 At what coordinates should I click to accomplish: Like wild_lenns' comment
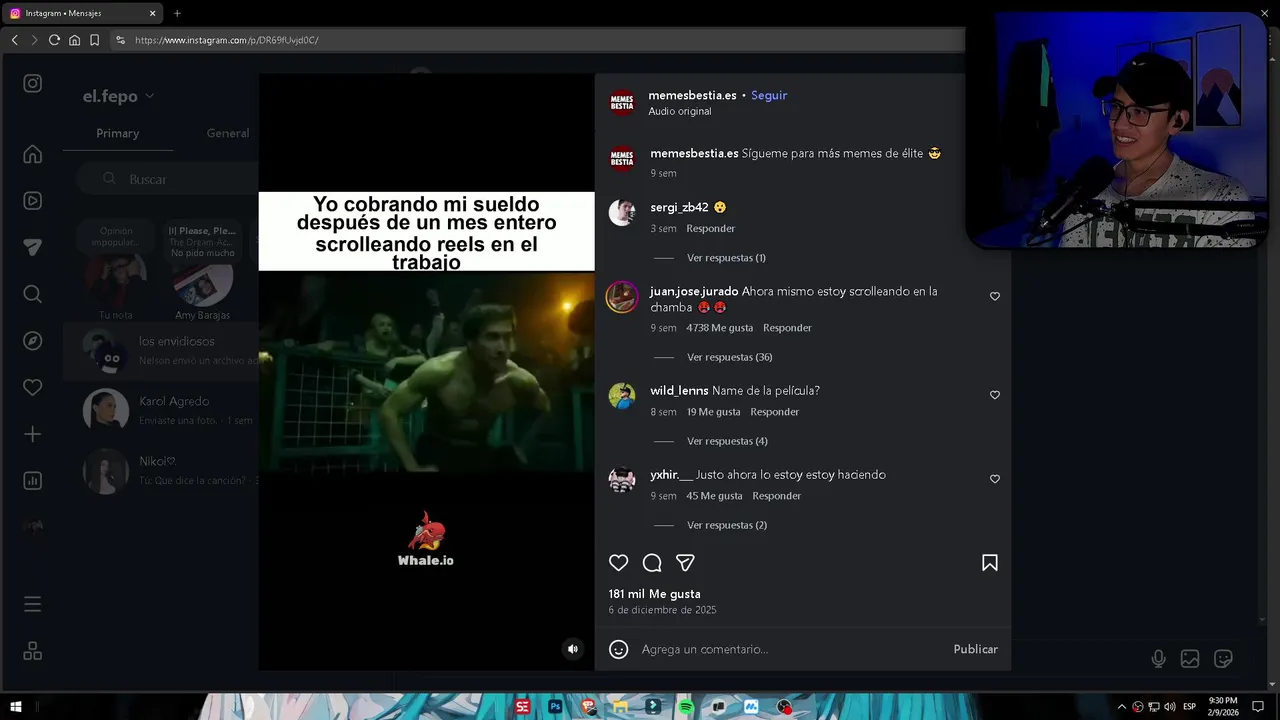[x=995, y=395]
